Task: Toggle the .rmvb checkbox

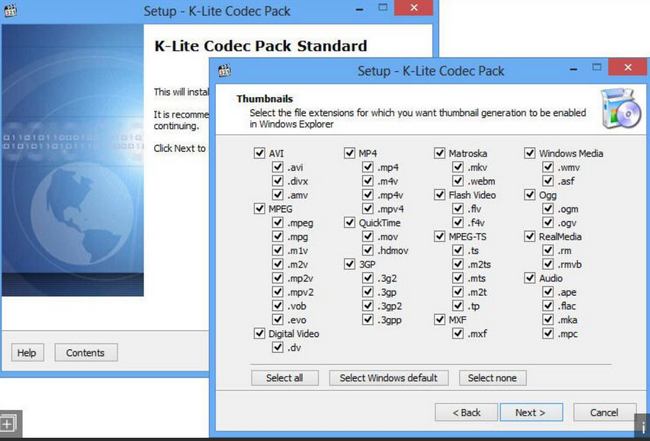Action: point(548,264)
